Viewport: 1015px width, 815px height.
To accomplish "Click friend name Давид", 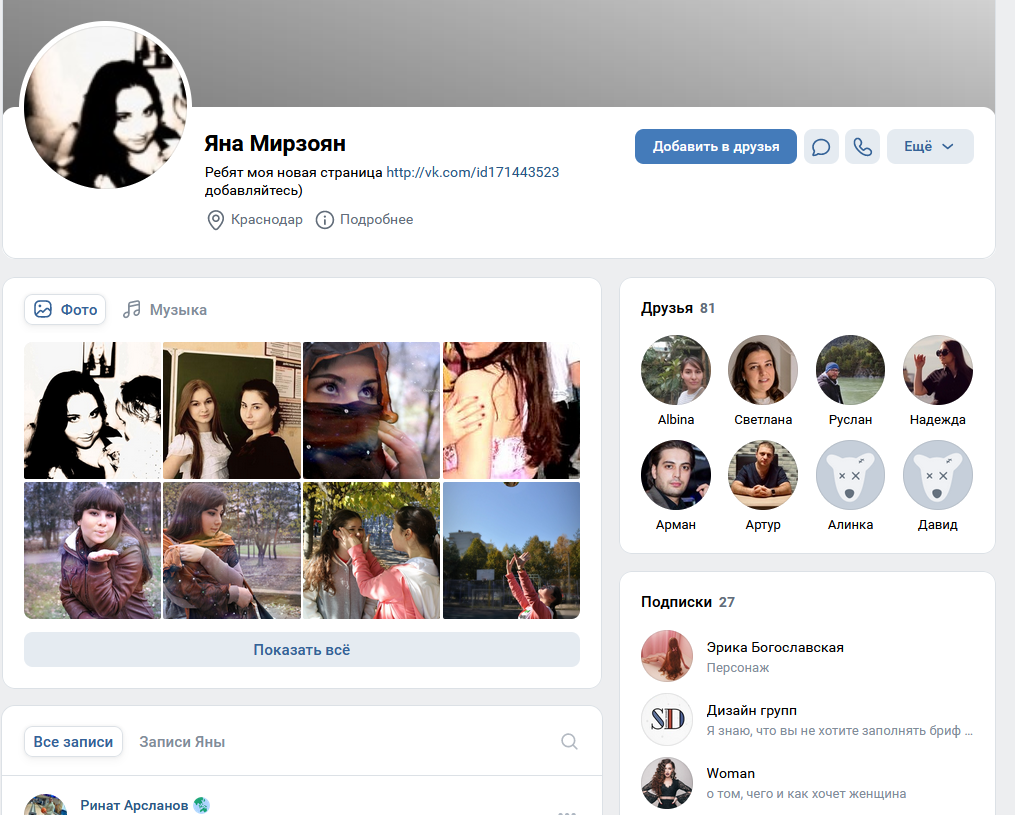I will point(937,524).
